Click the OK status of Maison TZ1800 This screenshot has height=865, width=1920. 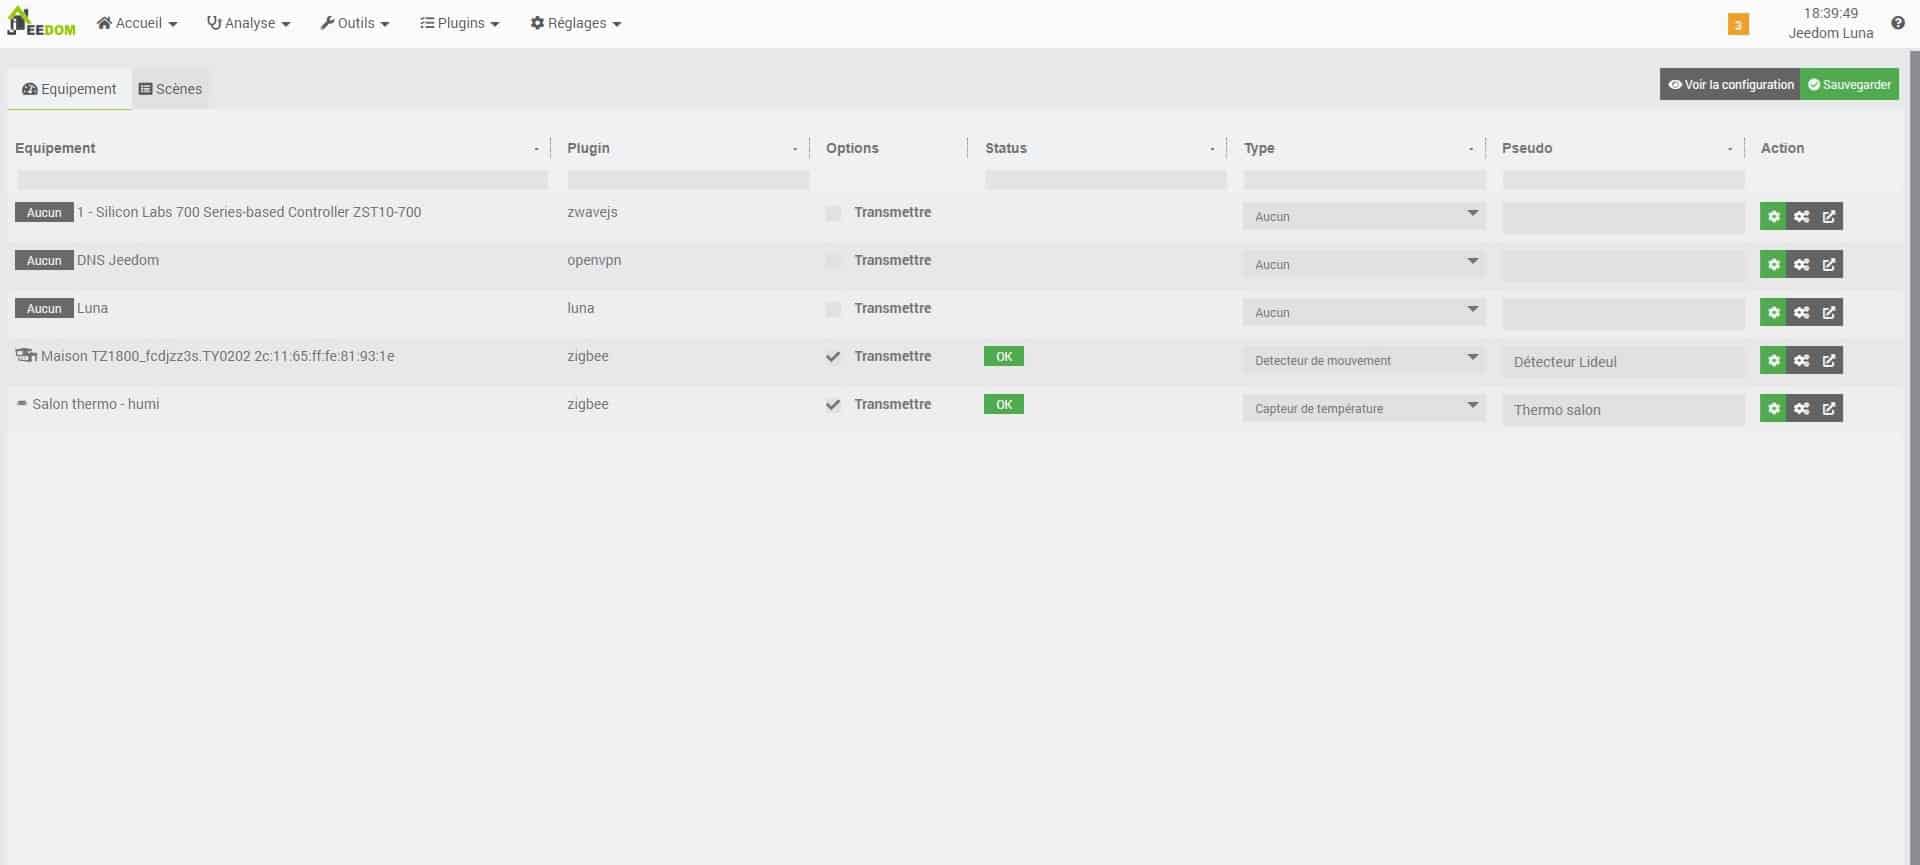coord(1004,356)
